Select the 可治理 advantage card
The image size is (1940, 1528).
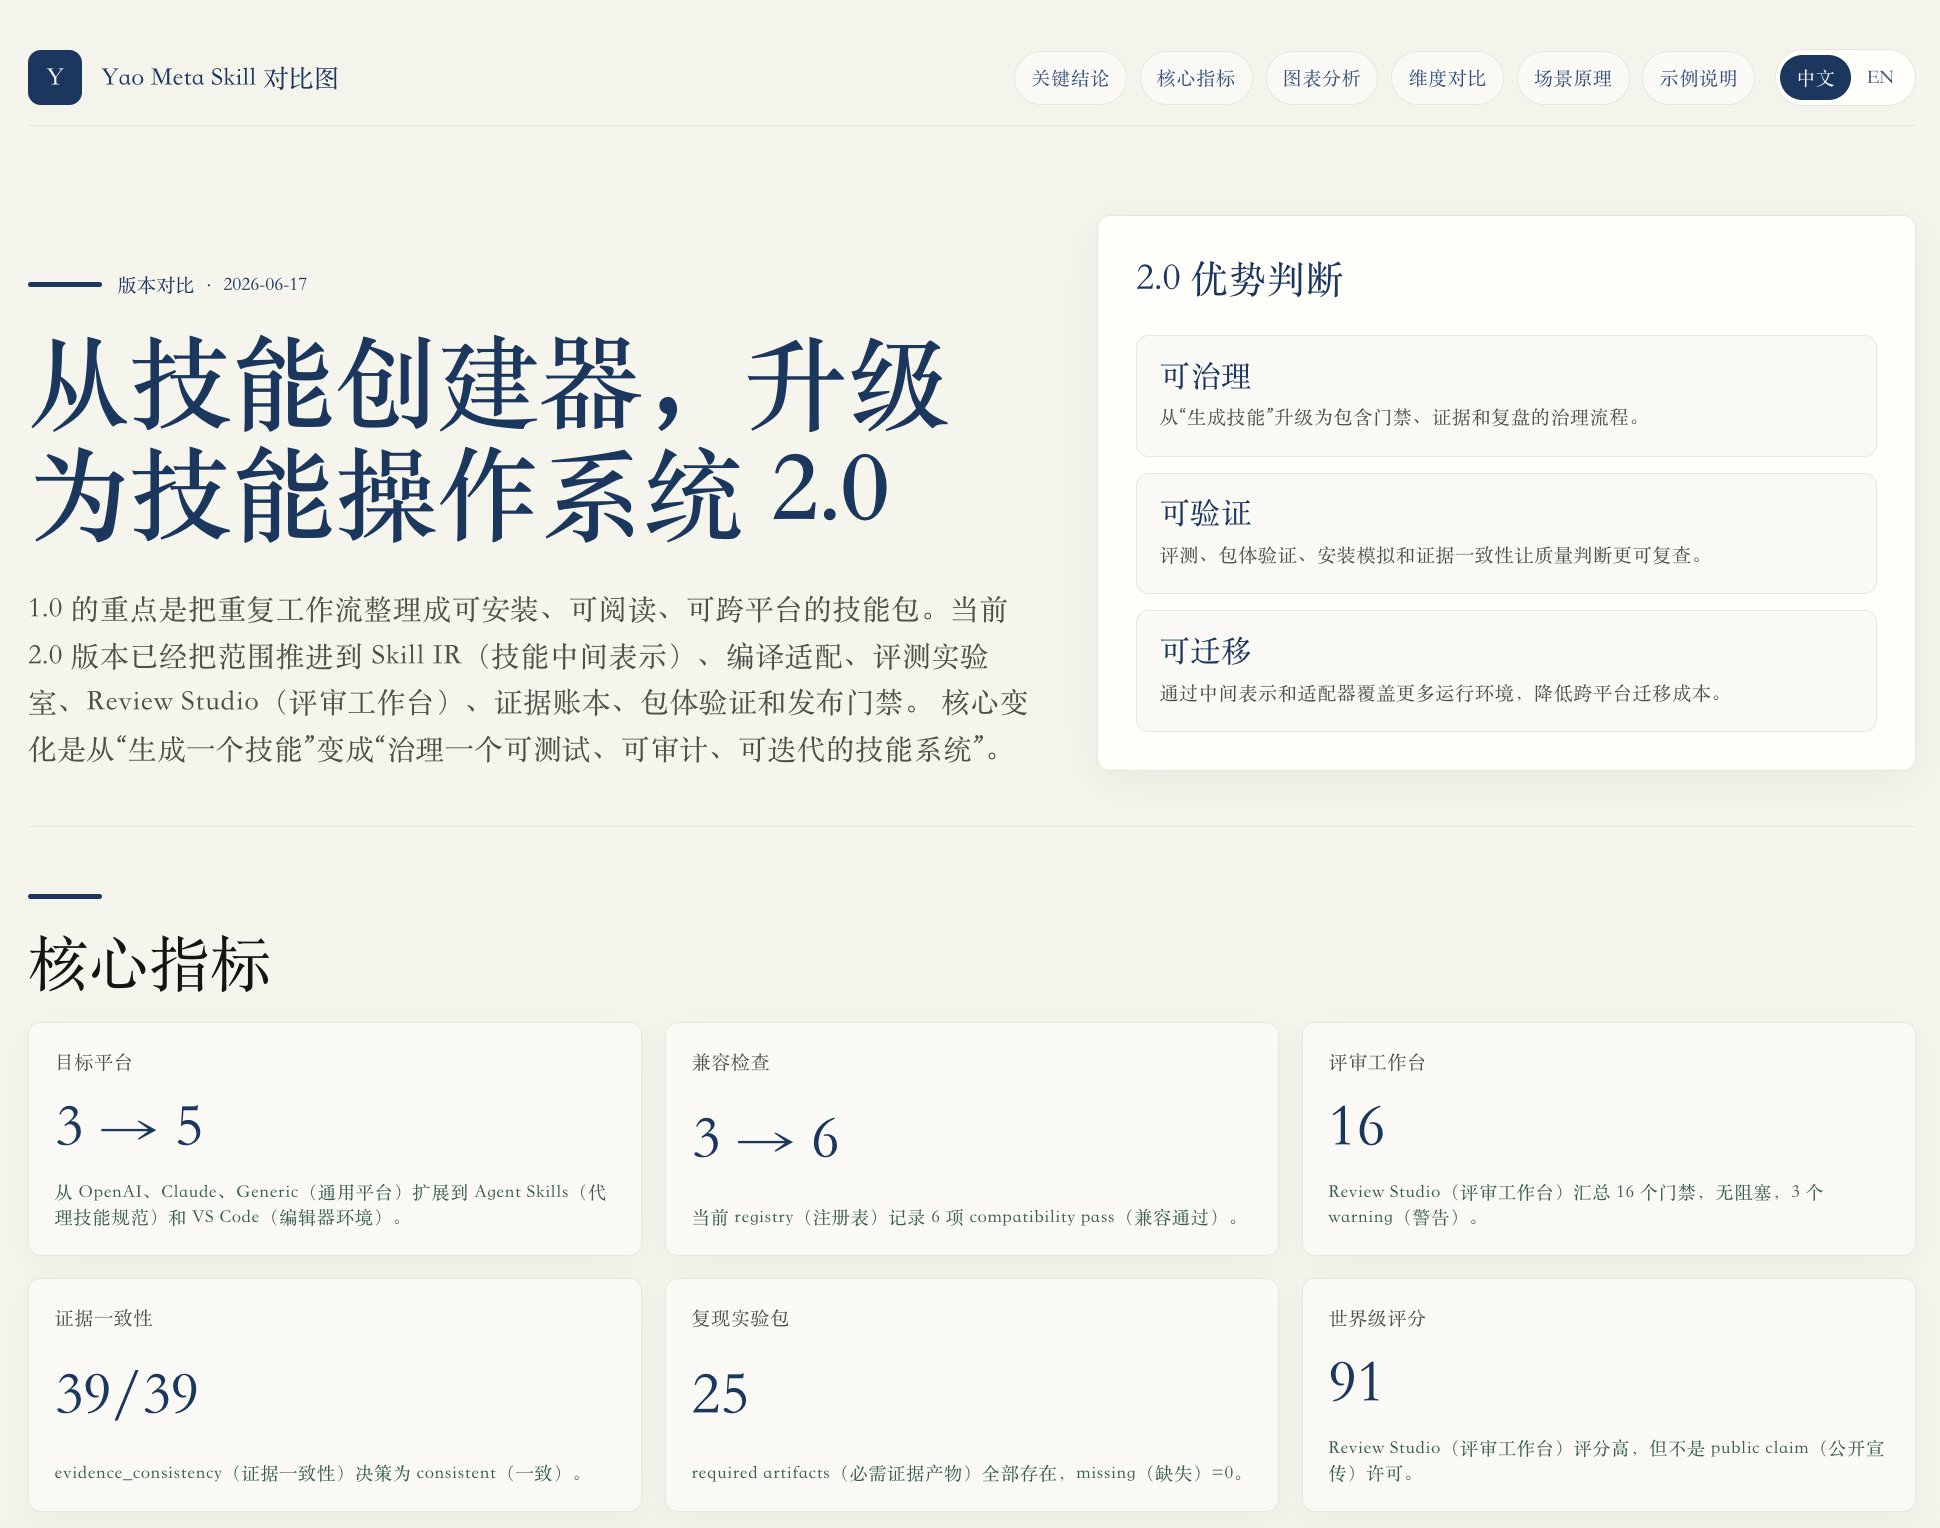coord(1506,396)
